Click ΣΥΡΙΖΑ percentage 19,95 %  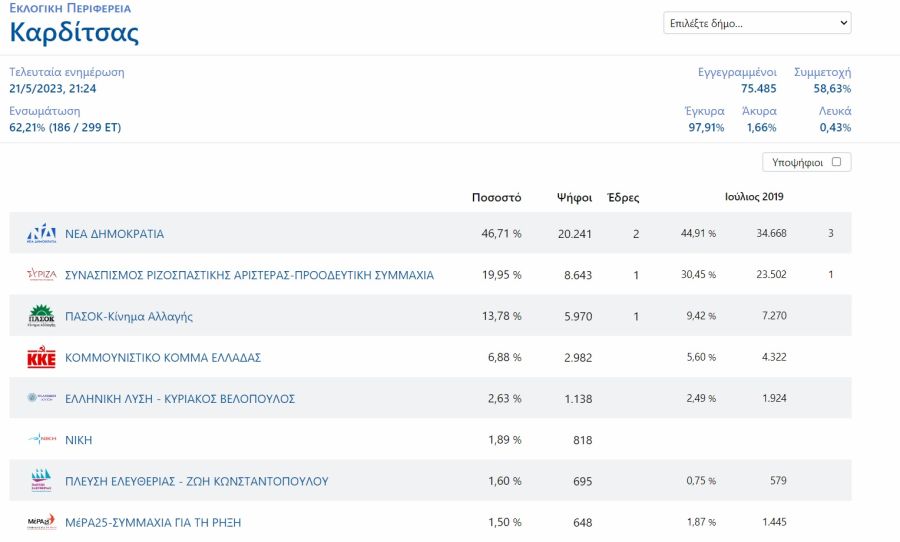click(501, 275)
